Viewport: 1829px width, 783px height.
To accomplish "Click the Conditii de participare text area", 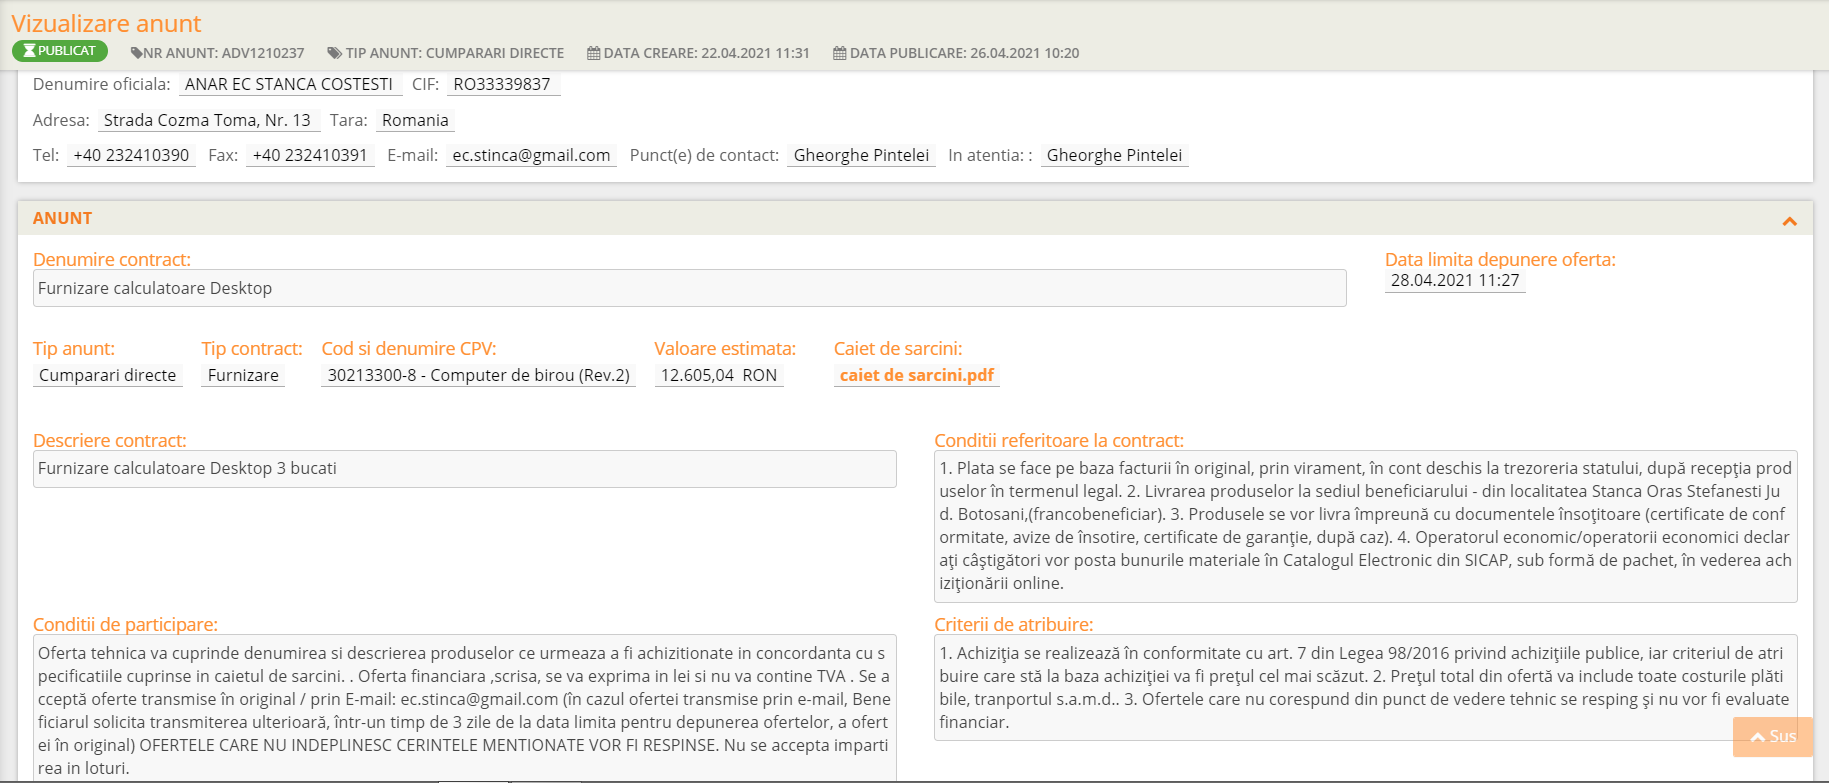I will coord(465,709).
